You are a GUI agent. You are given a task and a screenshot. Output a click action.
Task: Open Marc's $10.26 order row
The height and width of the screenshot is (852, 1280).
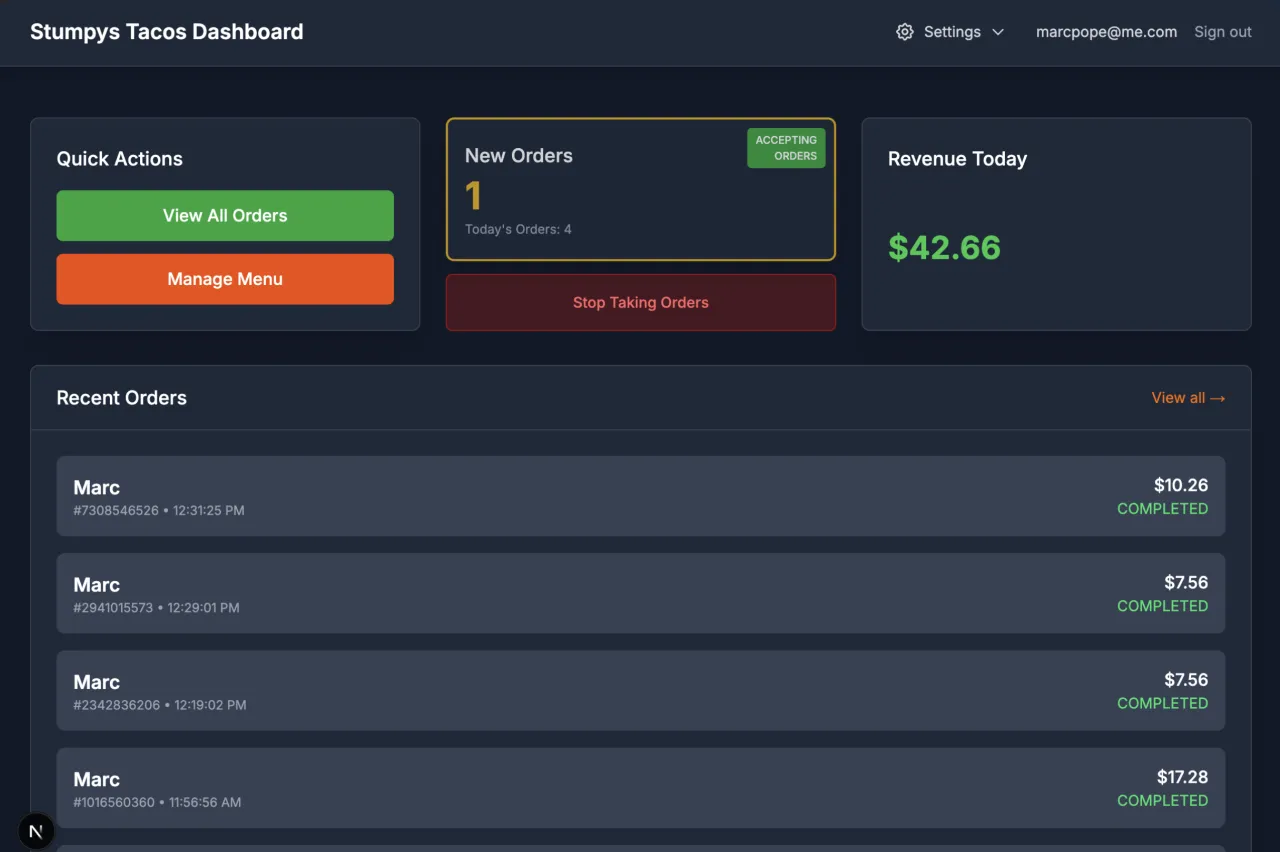640,496
